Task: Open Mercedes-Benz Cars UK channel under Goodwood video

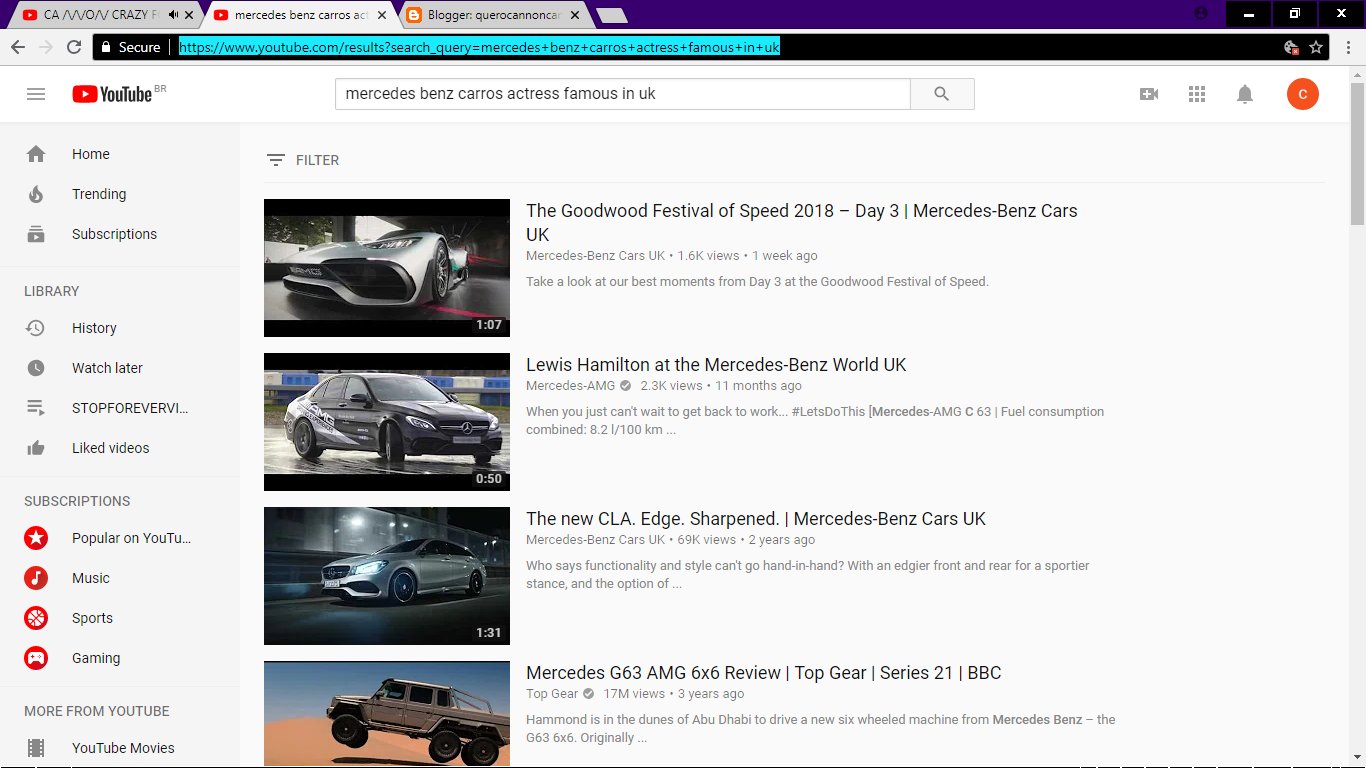Action: 595,256
